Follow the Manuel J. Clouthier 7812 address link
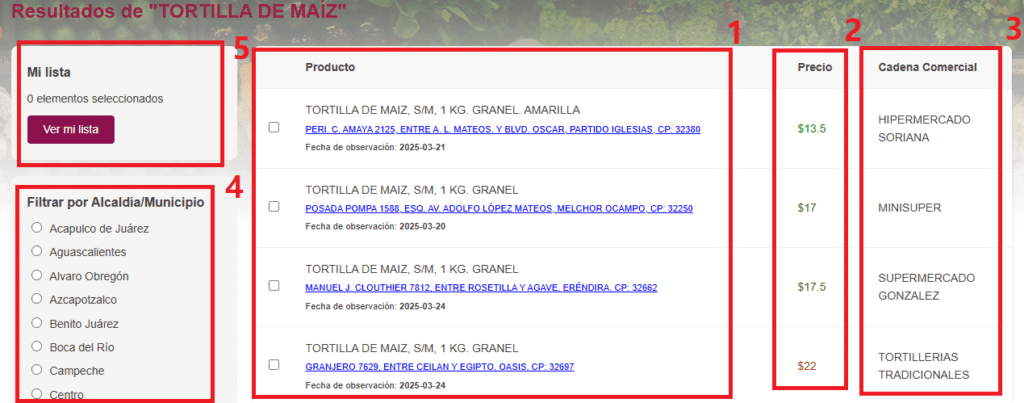Viewport: 1024px width, 403px height. click(x=480, y=288)
